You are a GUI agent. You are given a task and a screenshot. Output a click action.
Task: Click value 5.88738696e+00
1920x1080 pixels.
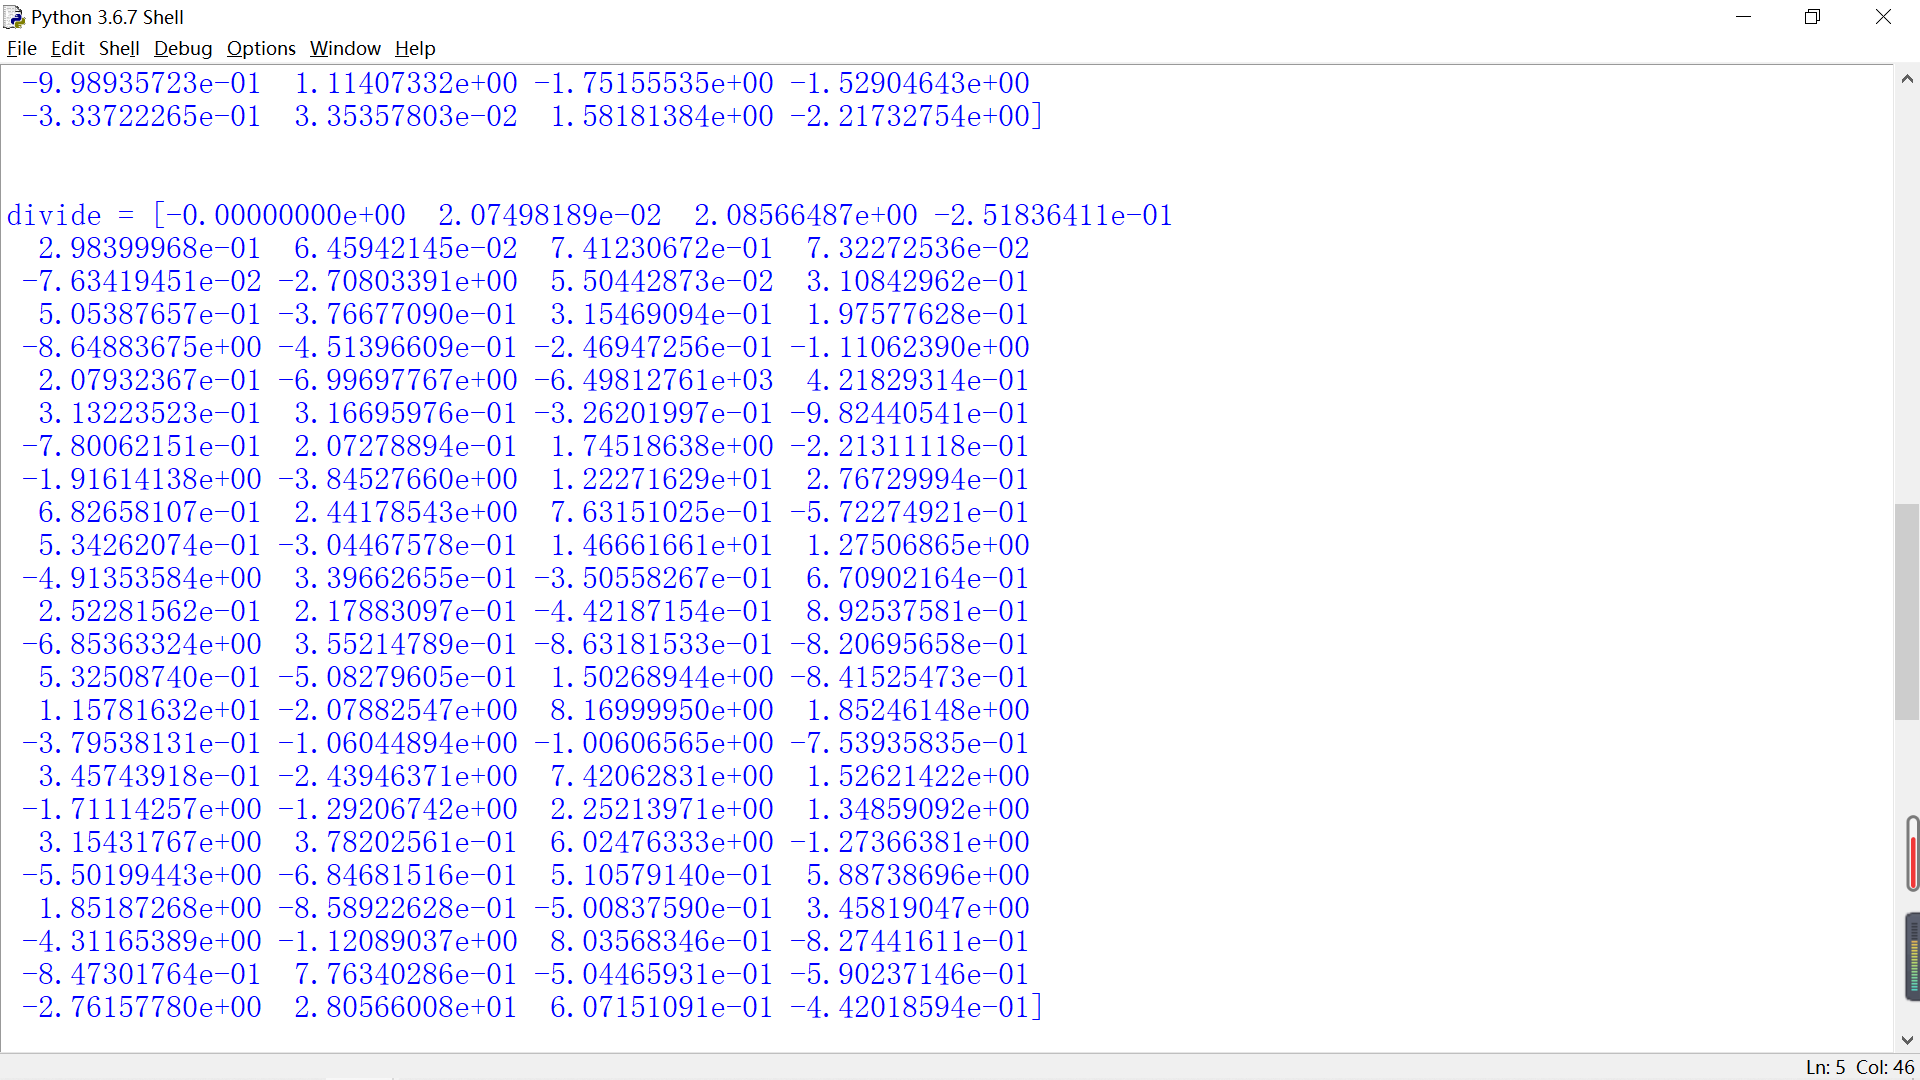[918, 875]
